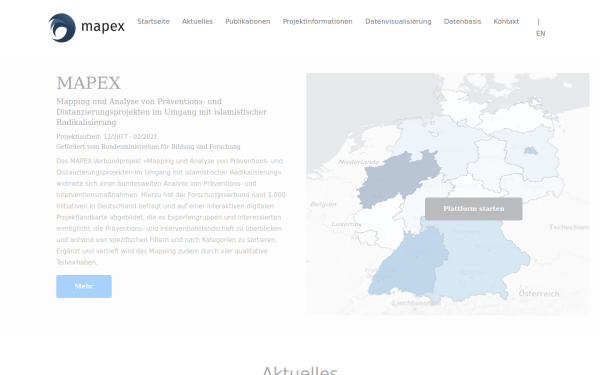Click the Österreich label on the map
Screen dimensions: 600x375
coord(539,294)
